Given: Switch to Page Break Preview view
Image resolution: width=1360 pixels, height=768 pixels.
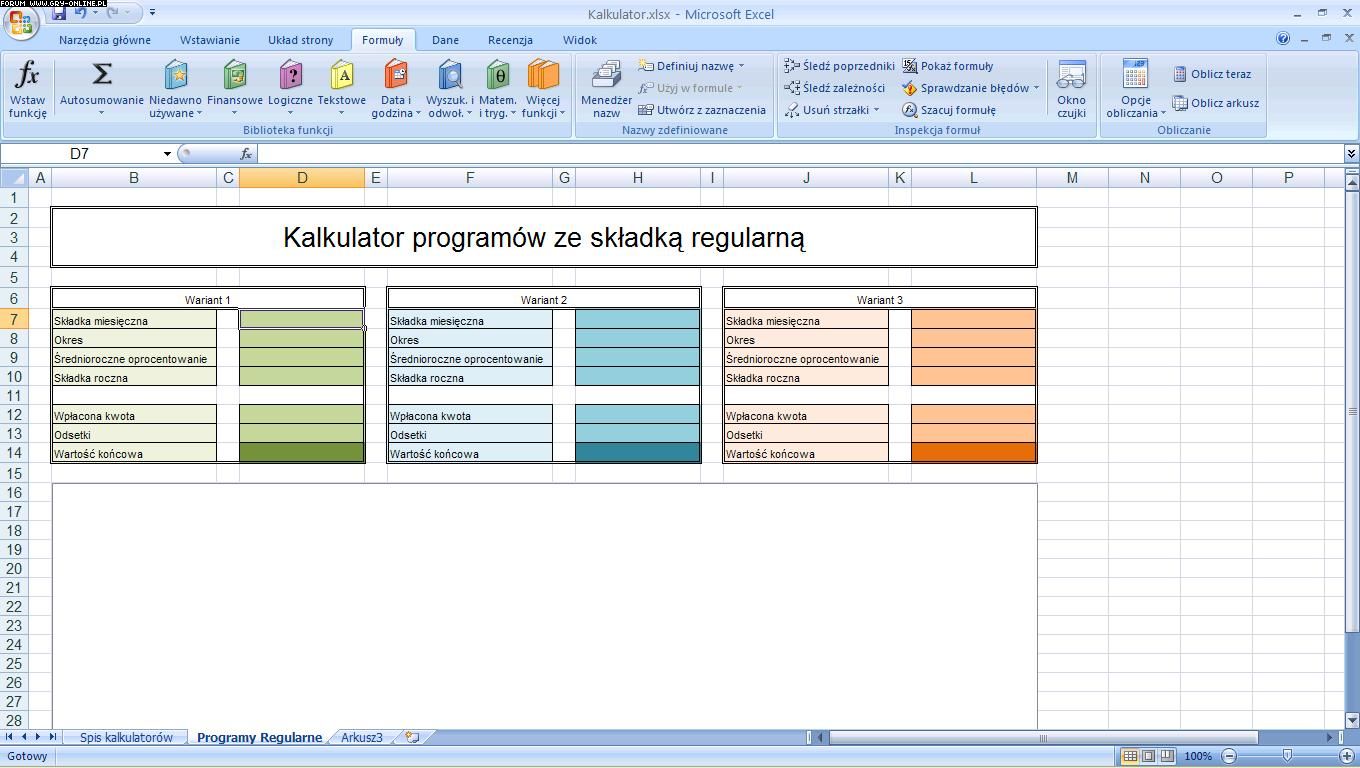Looking at the screenshot, I should coord(1167,756).
